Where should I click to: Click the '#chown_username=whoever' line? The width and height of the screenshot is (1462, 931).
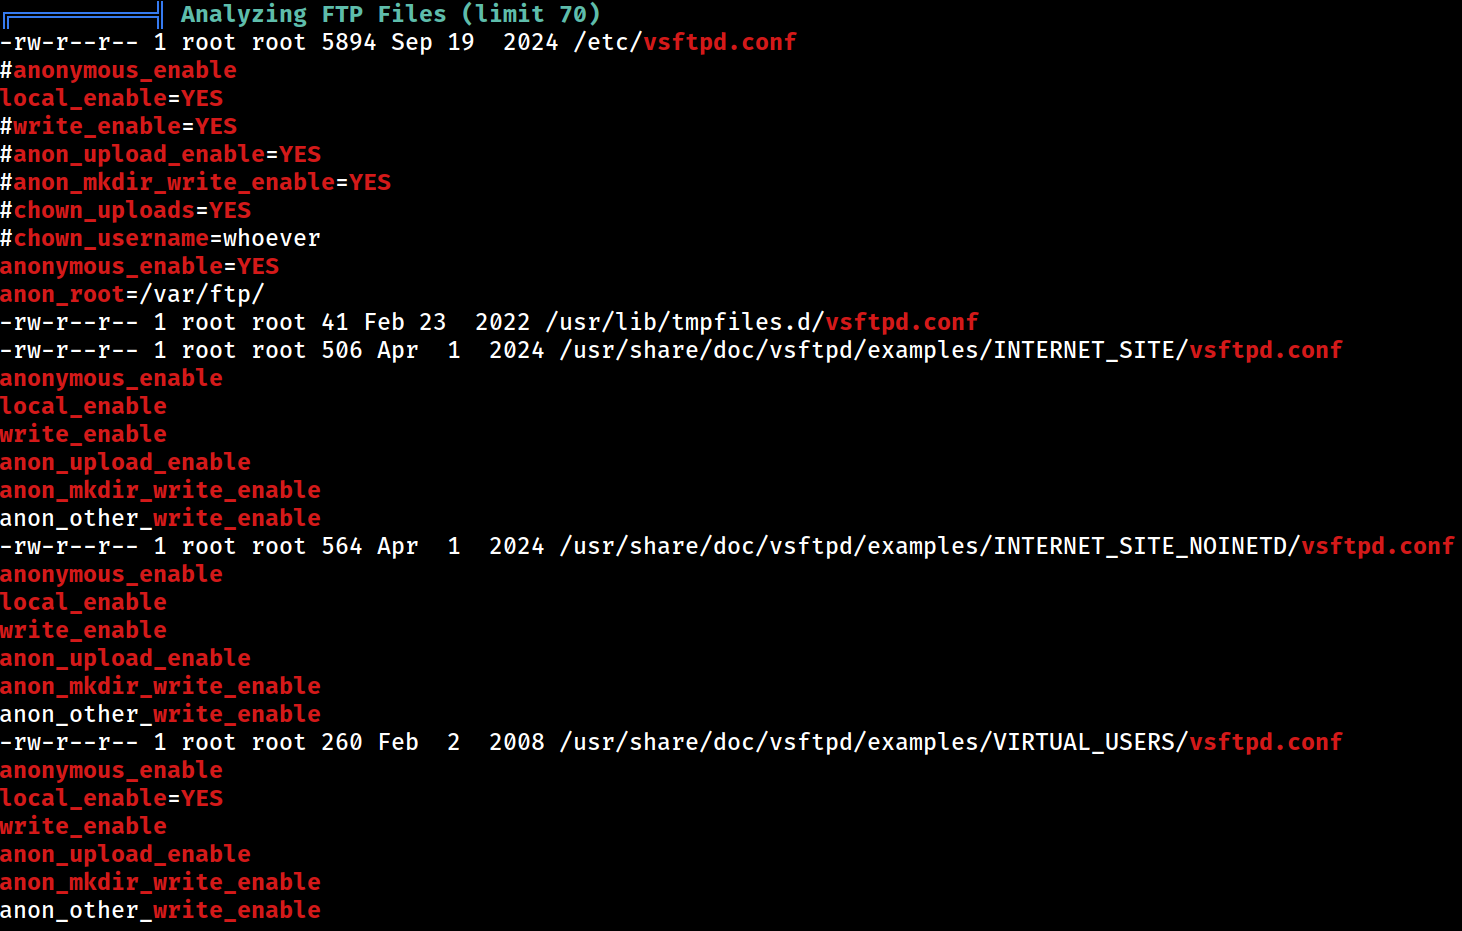tap(161, 238)
